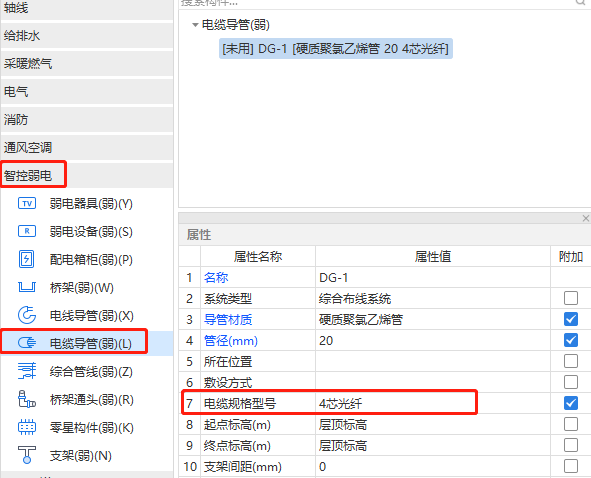Edit 支架间距(mm) value 0

pyautogui.click(x=433, y=467)
